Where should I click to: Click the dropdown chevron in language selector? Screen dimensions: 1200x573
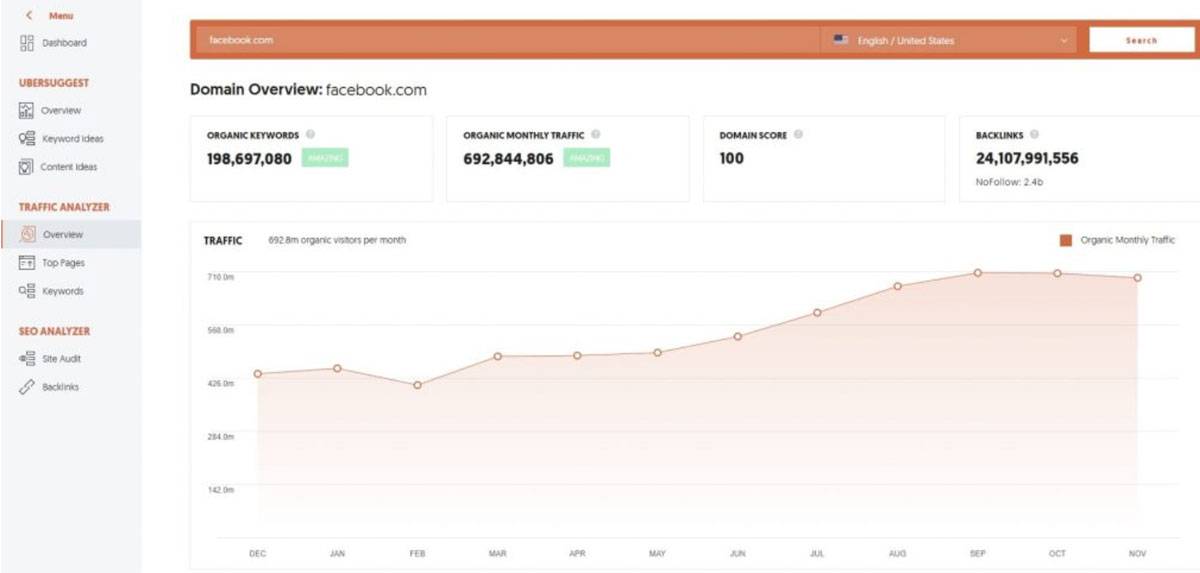click(1063, 41)
